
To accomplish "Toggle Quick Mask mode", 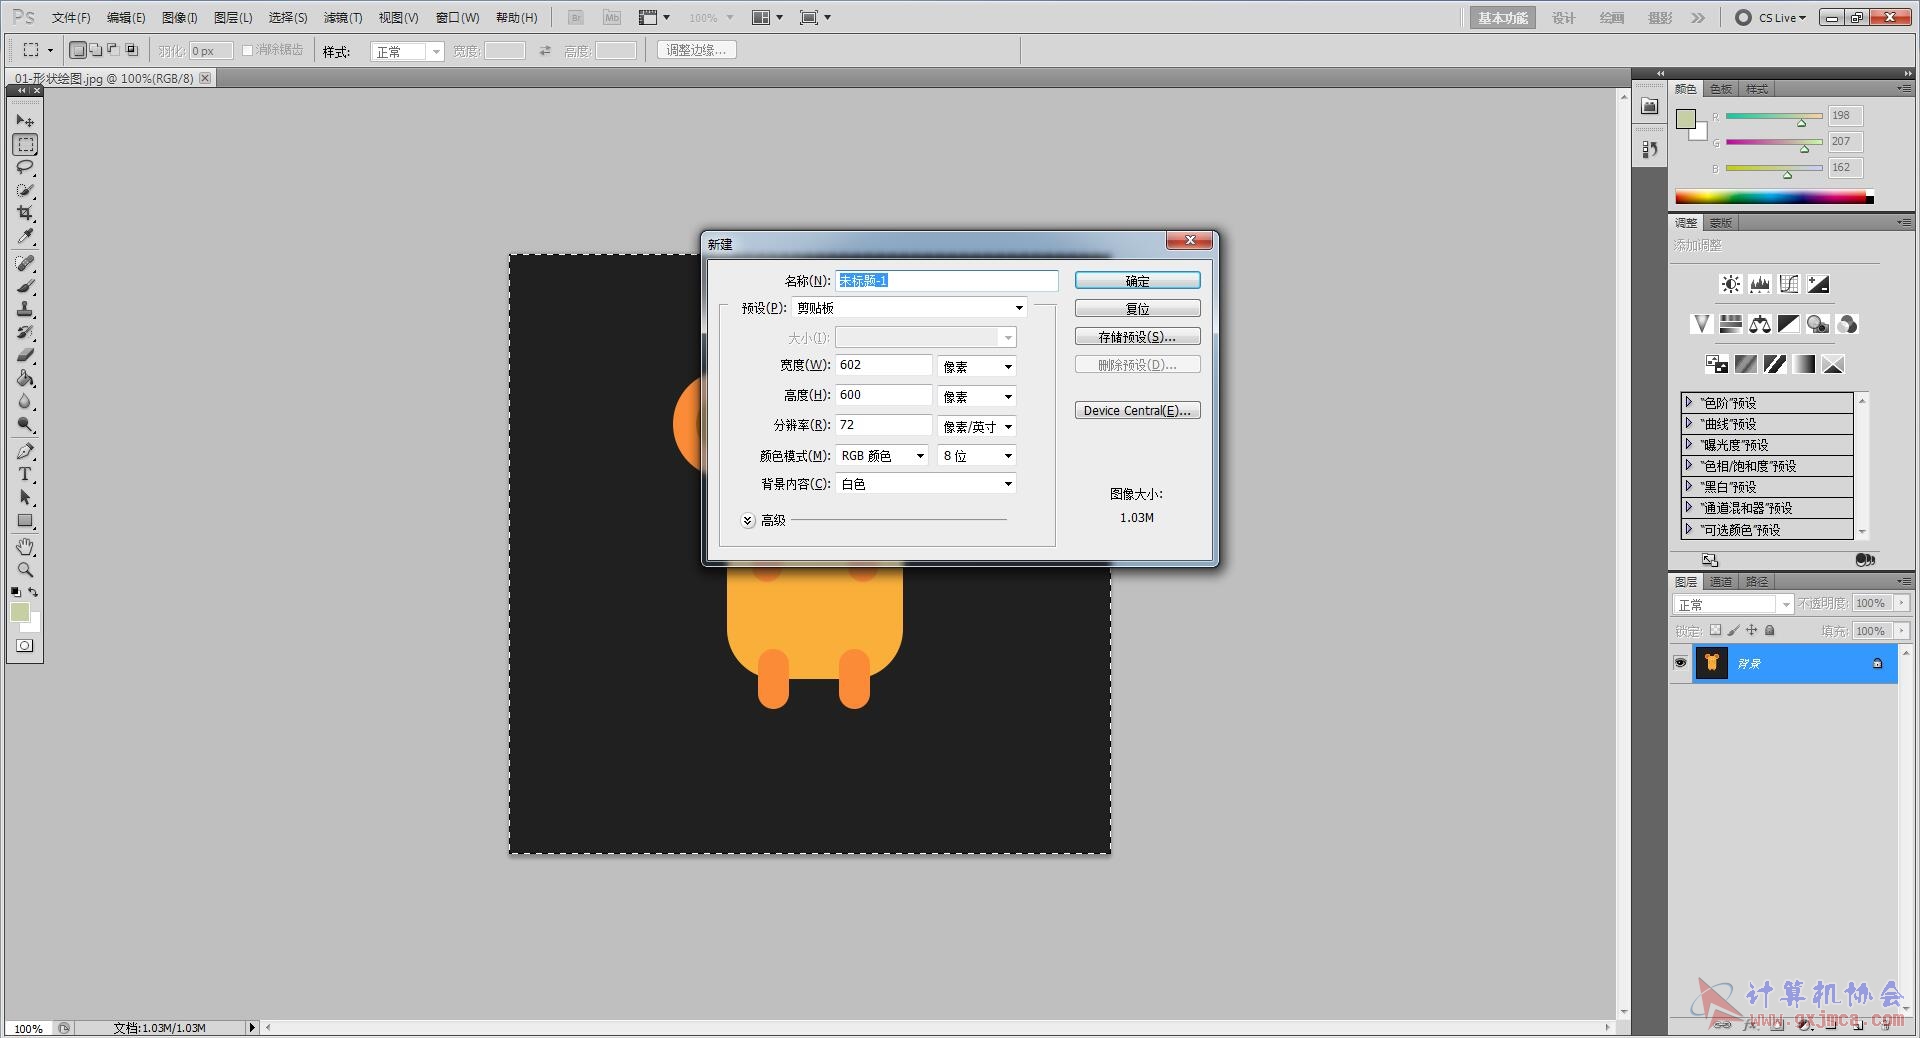I will pyautogui.click(x=25, y=646).
